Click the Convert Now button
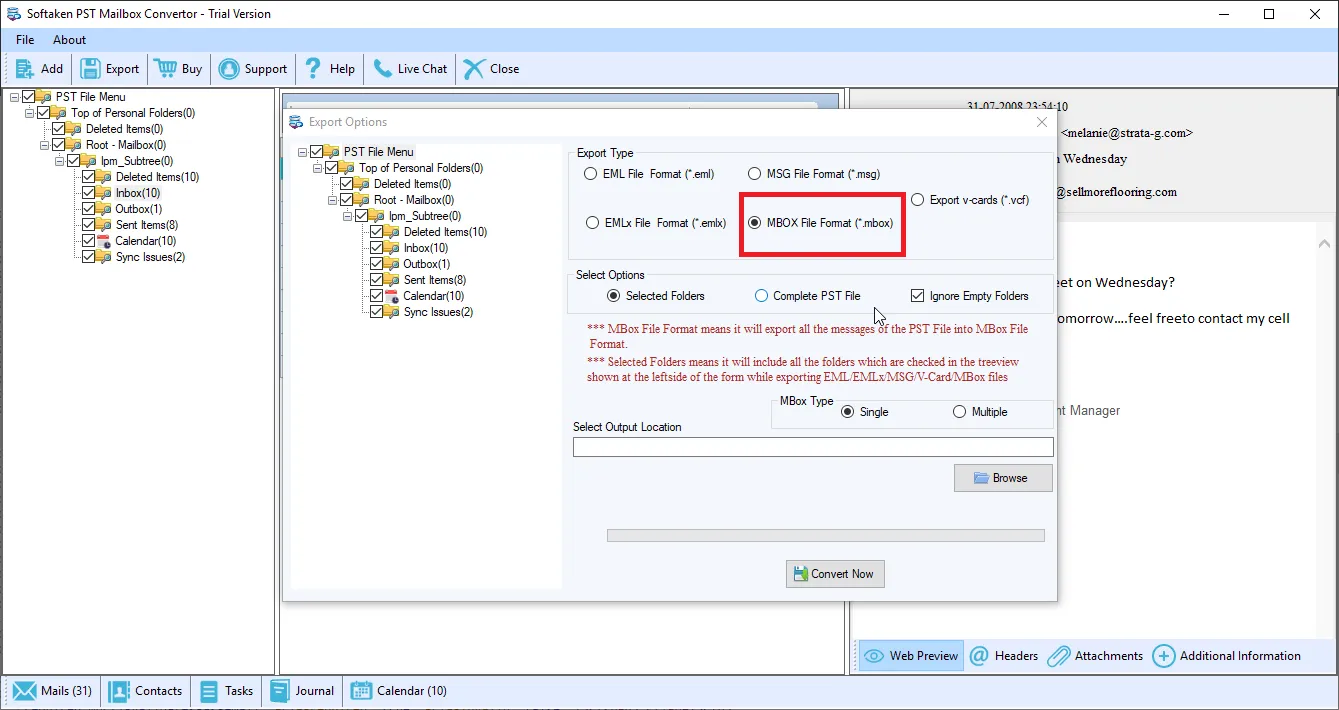 [x=835, y=574]
